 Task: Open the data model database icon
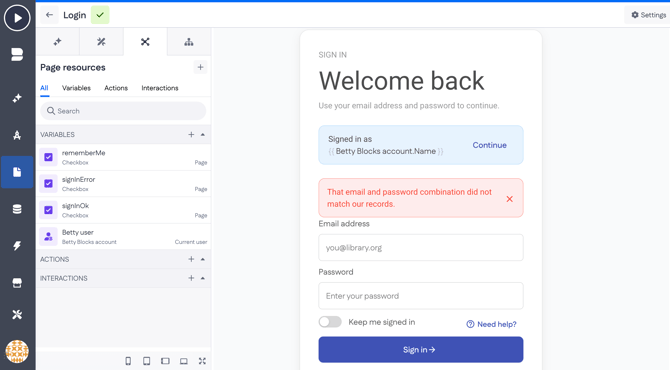point(17,209)
